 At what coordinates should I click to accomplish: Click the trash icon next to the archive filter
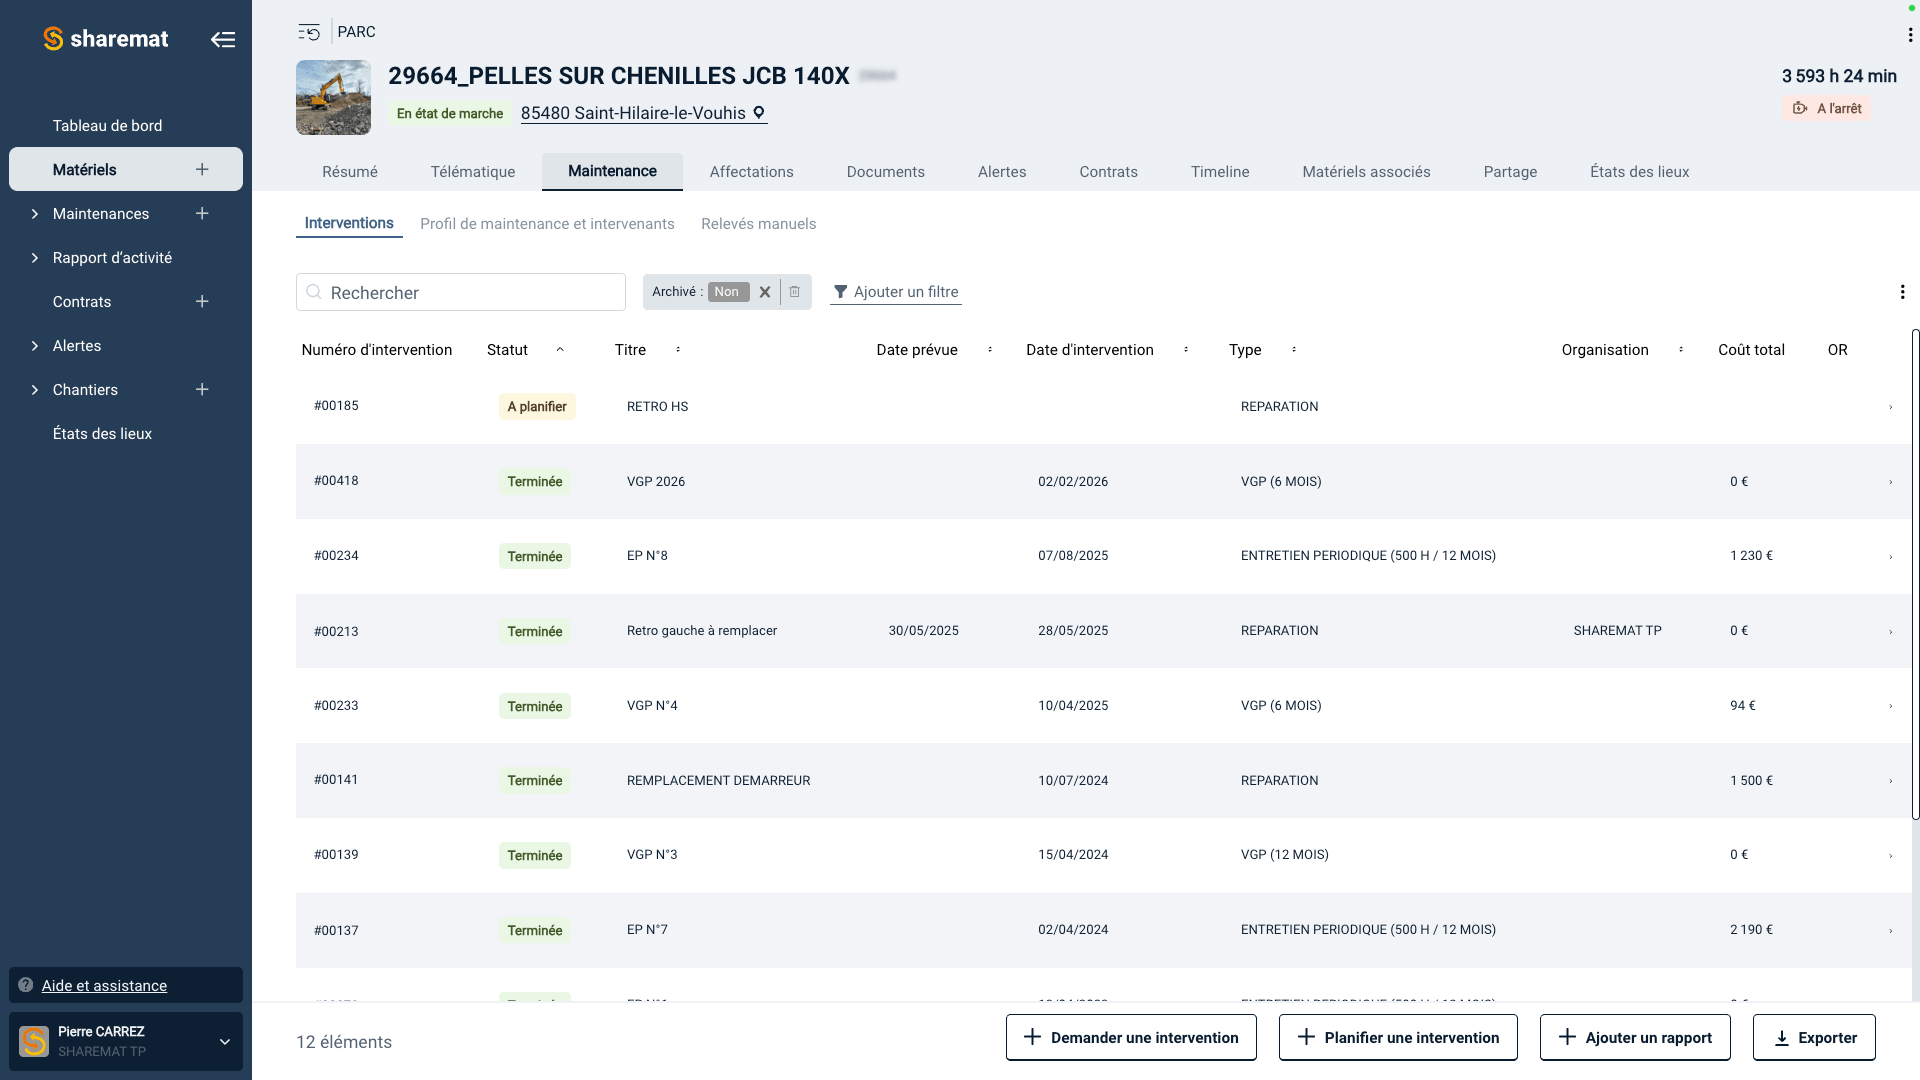(x=794, y=291)
